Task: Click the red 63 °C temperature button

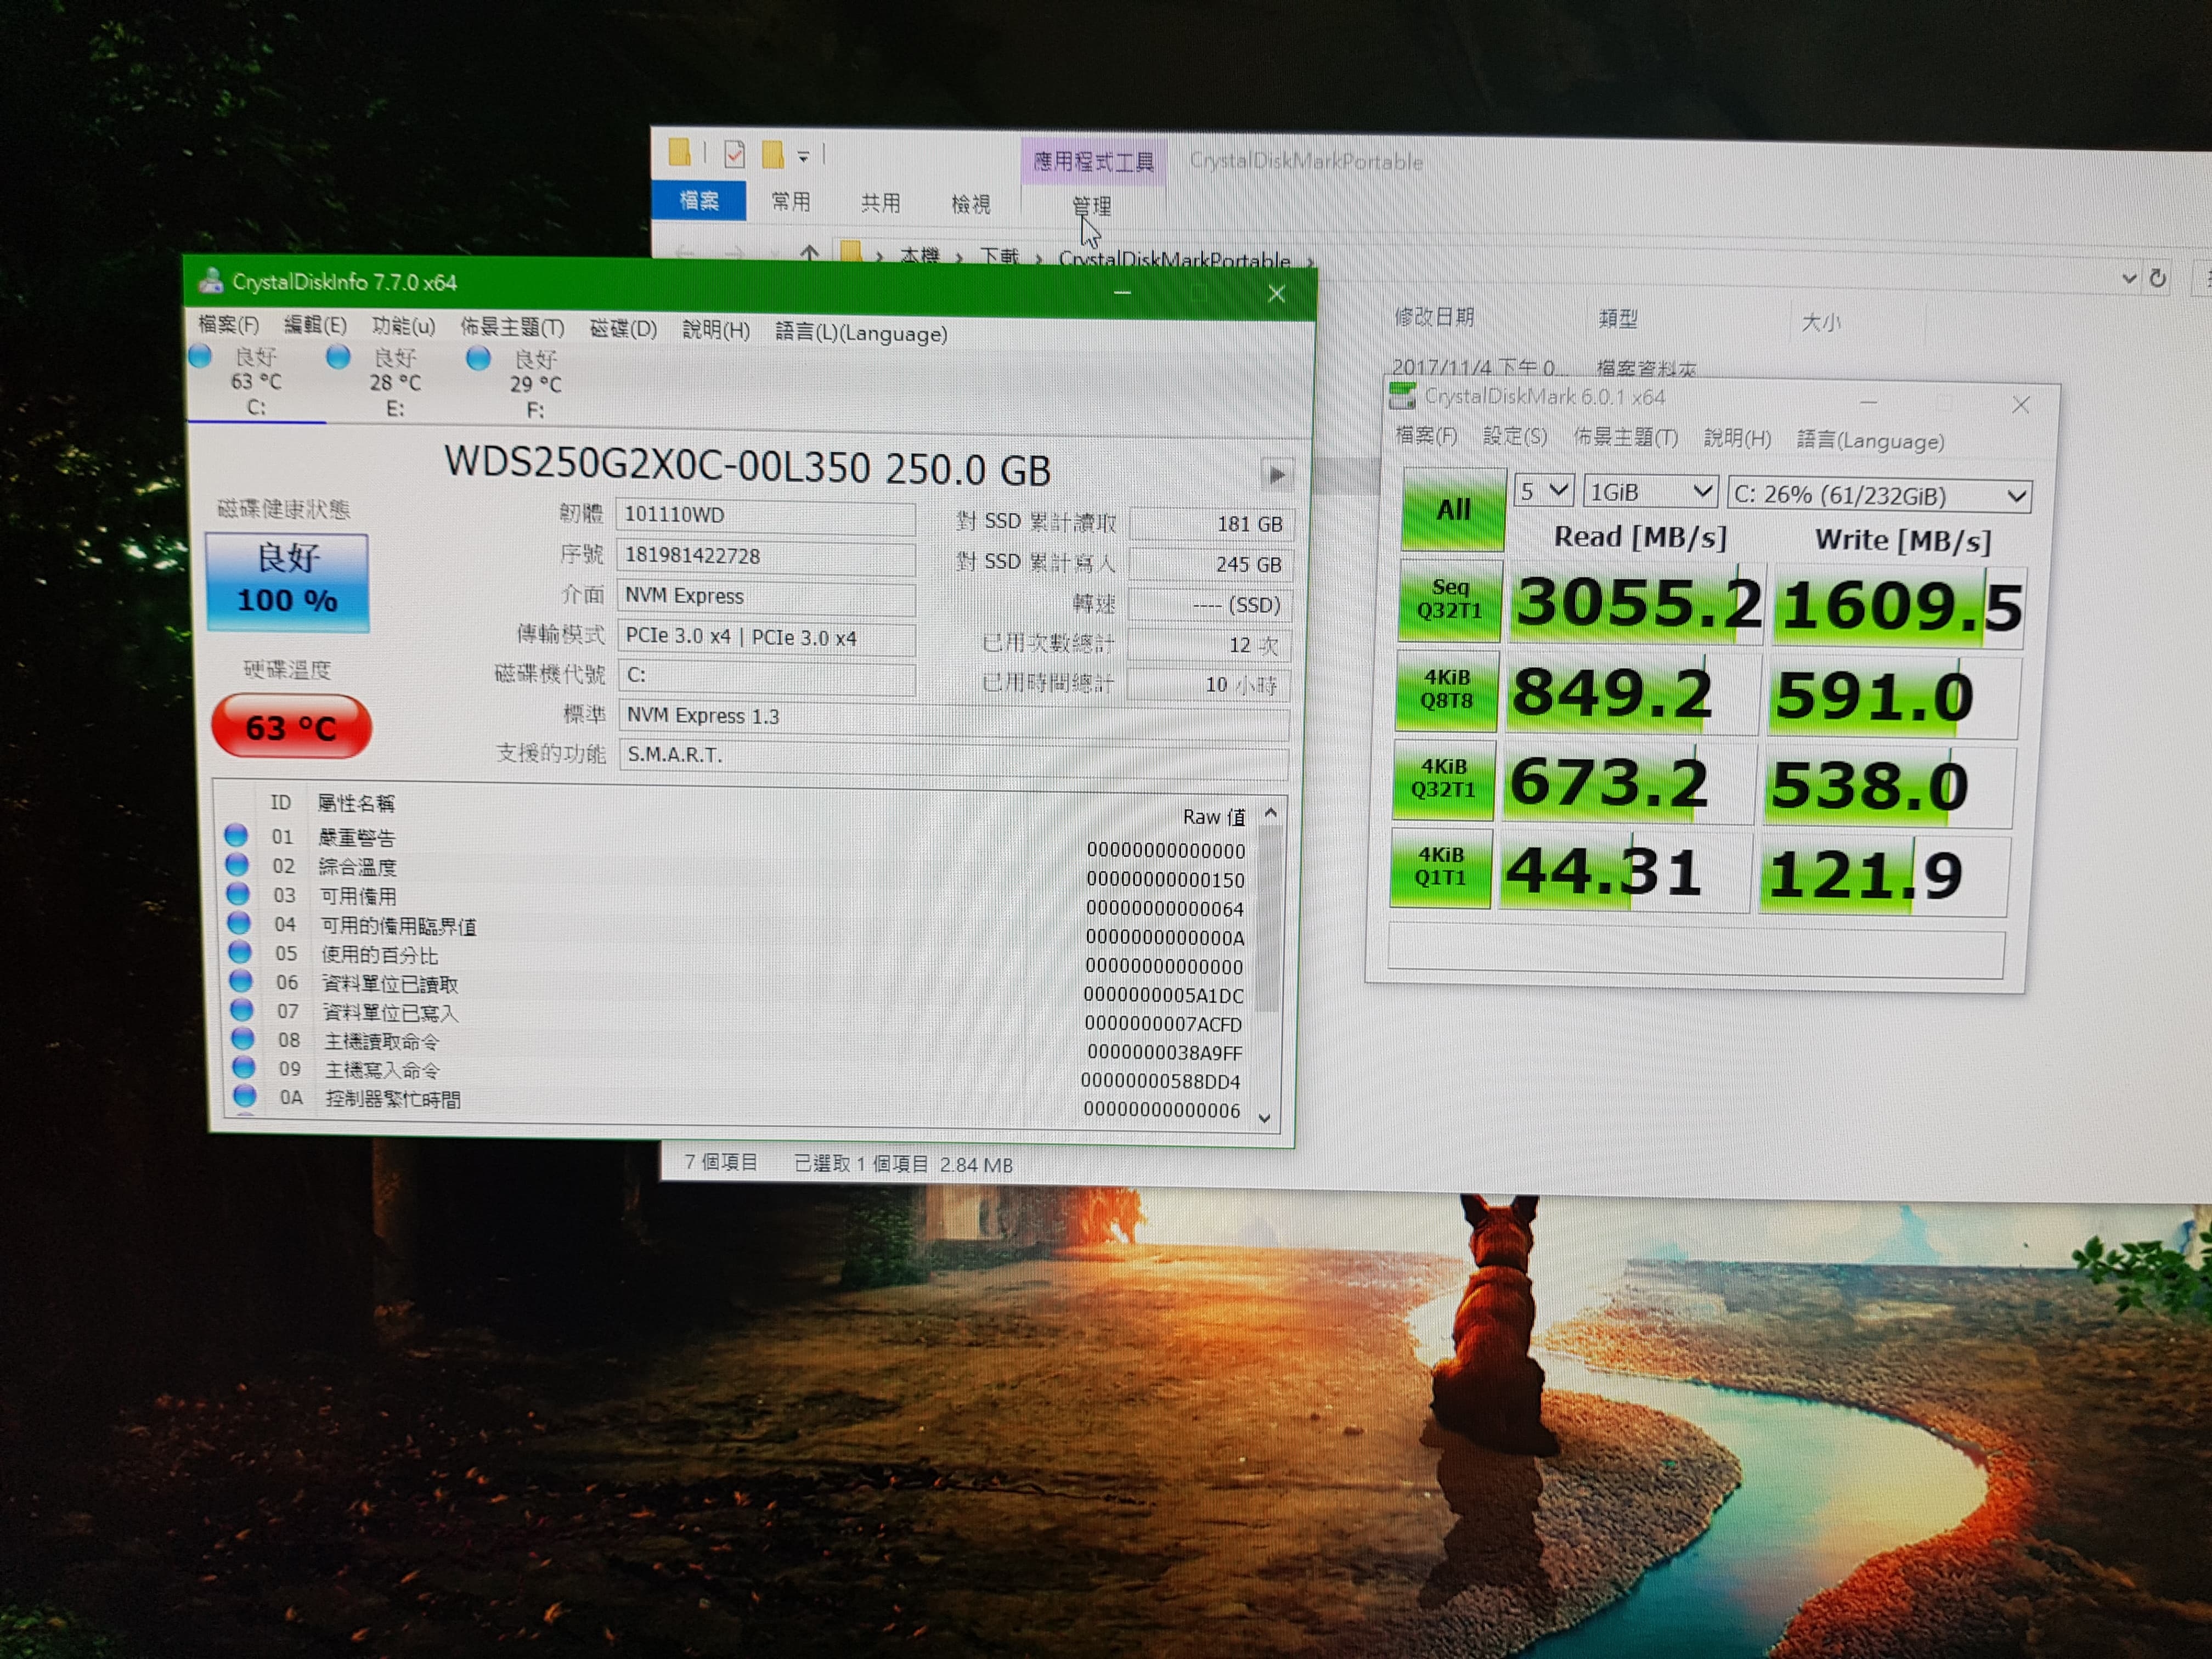Action: pos(291,727)
